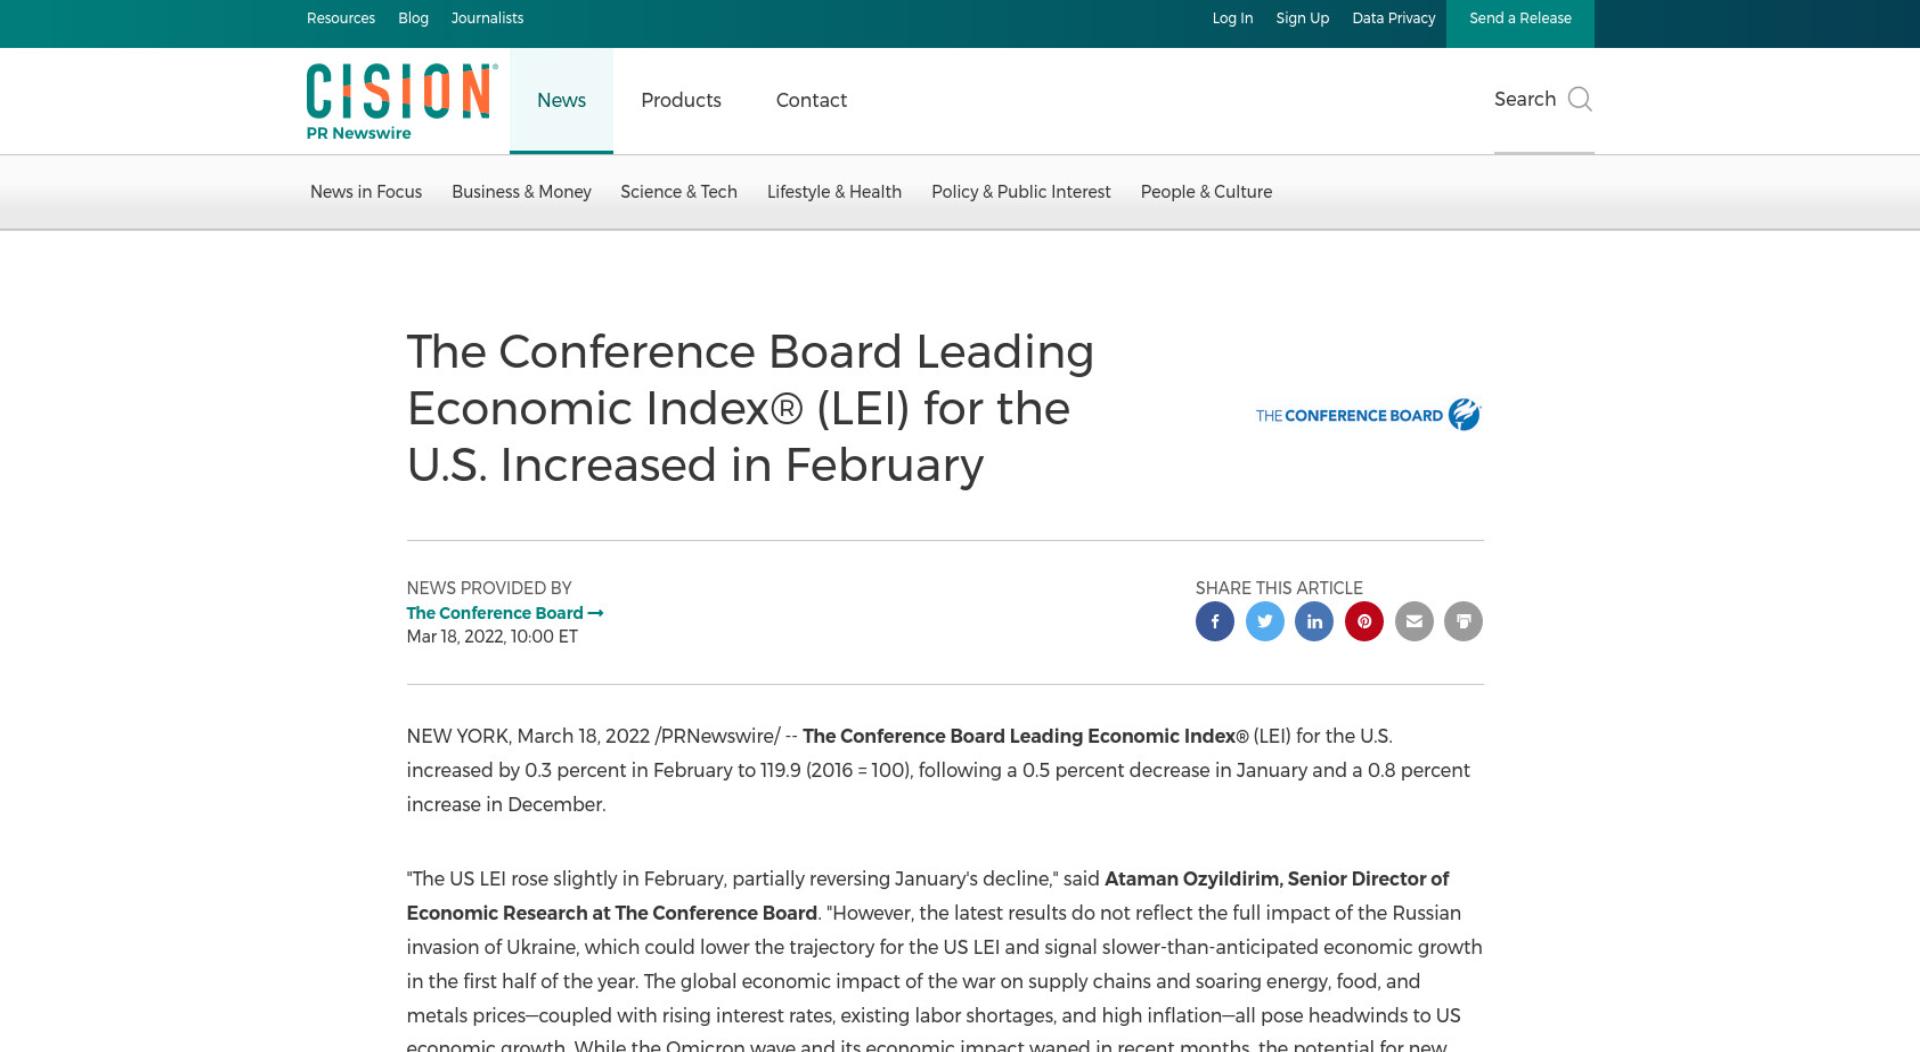Click the date 'Mar 18, 2022, 10:00 ET'

[492, 637]
